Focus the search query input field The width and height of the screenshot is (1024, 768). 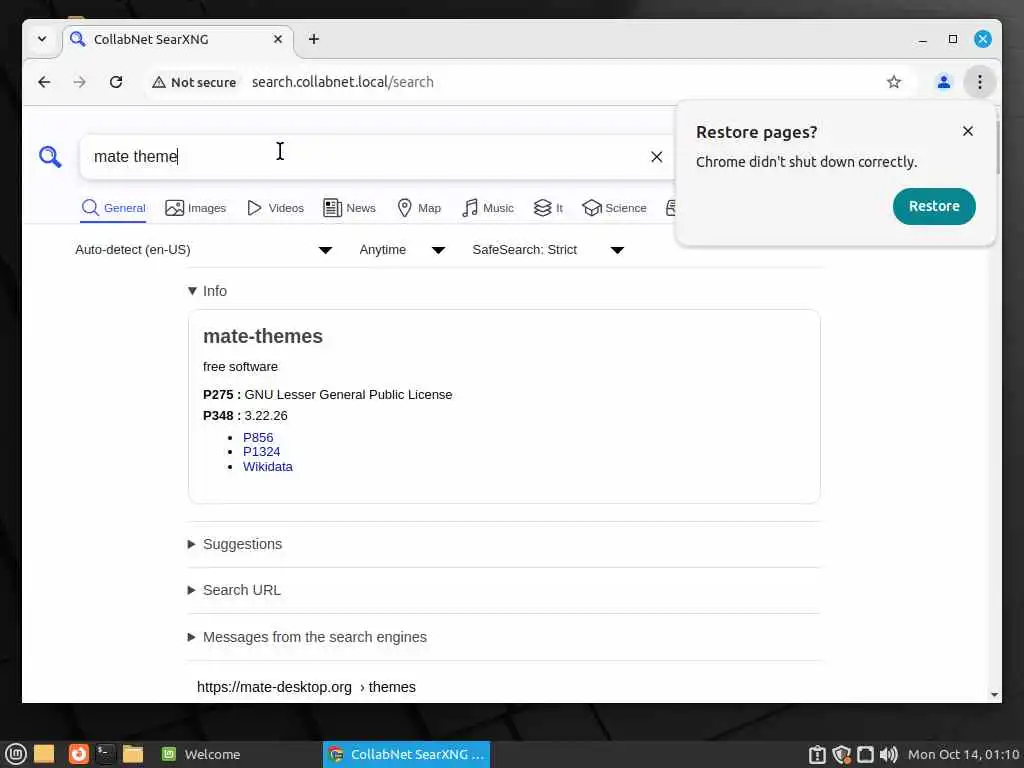coord(366,157)
